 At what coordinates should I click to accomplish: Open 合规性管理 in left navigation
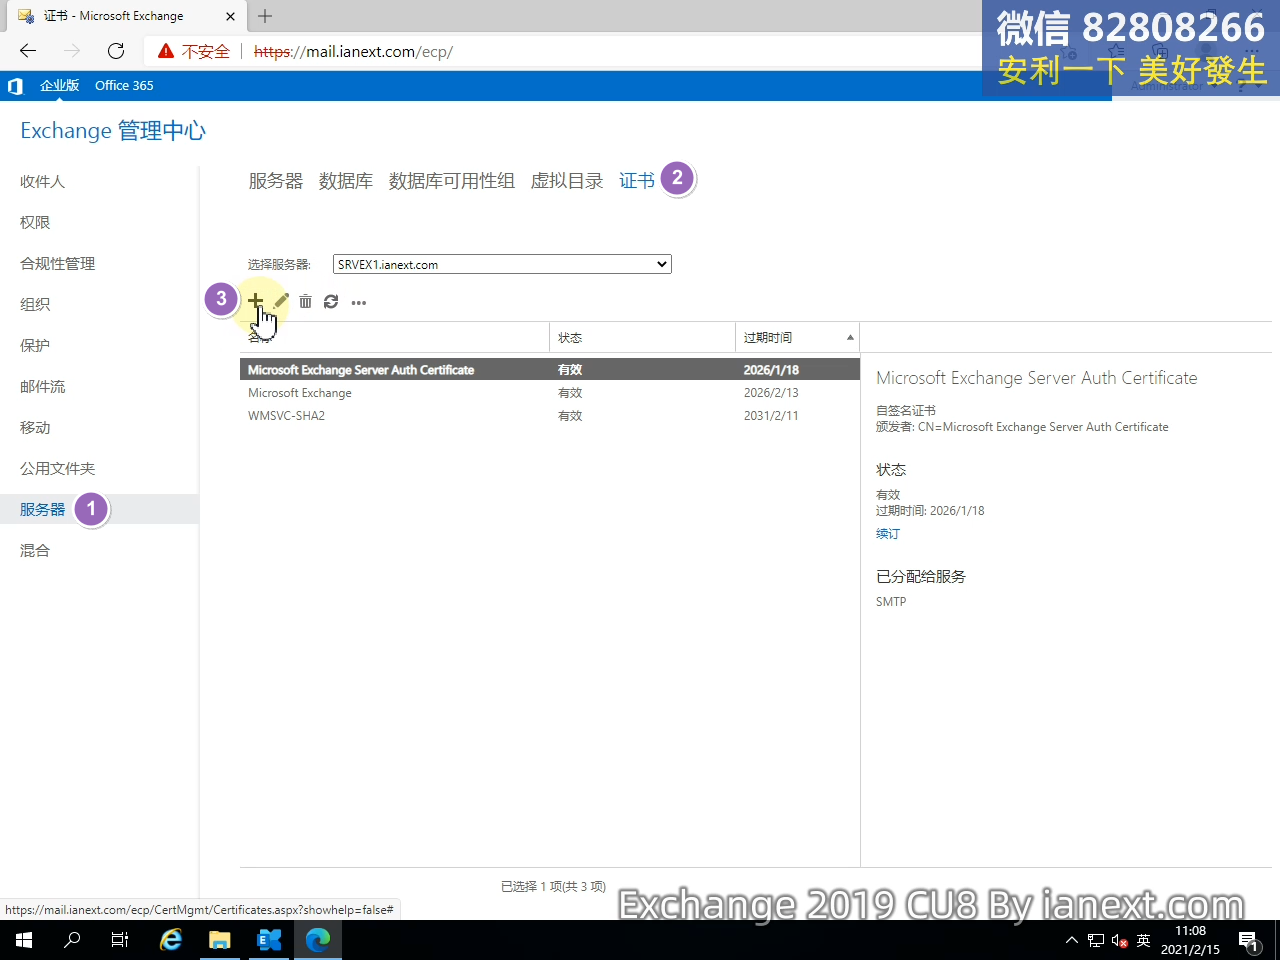58,263
